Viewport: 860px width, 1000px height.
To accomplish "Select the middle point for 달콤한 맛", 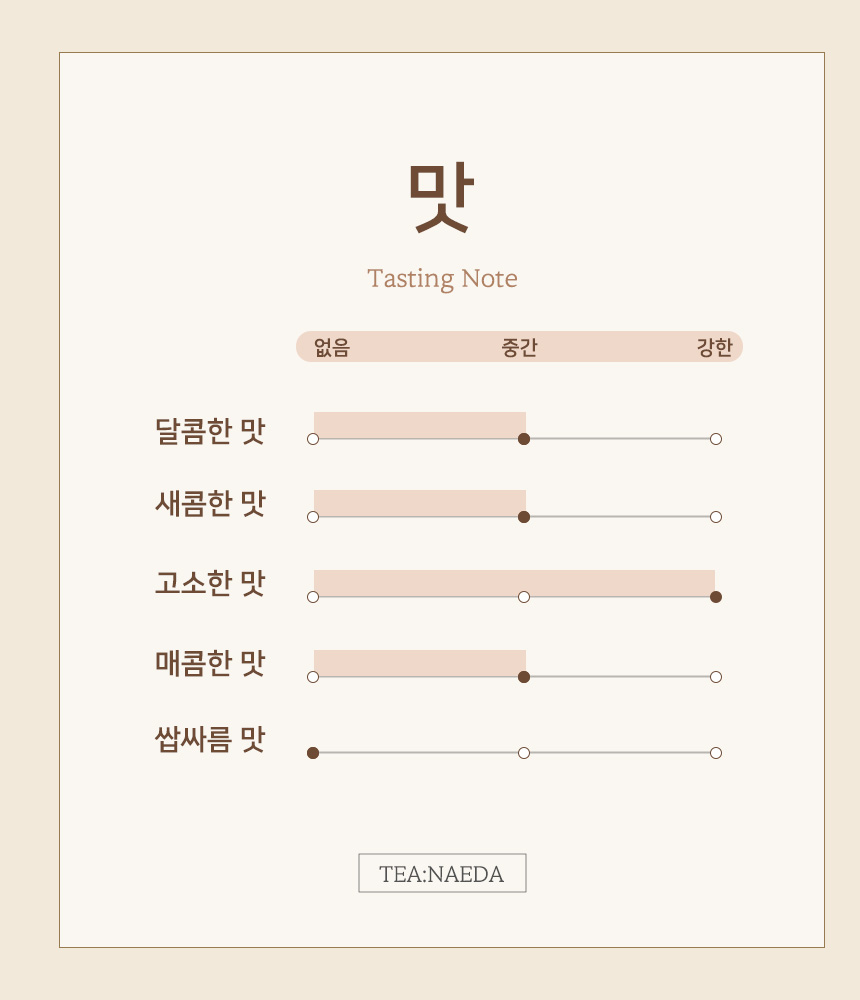I will [x=524, y=439].
